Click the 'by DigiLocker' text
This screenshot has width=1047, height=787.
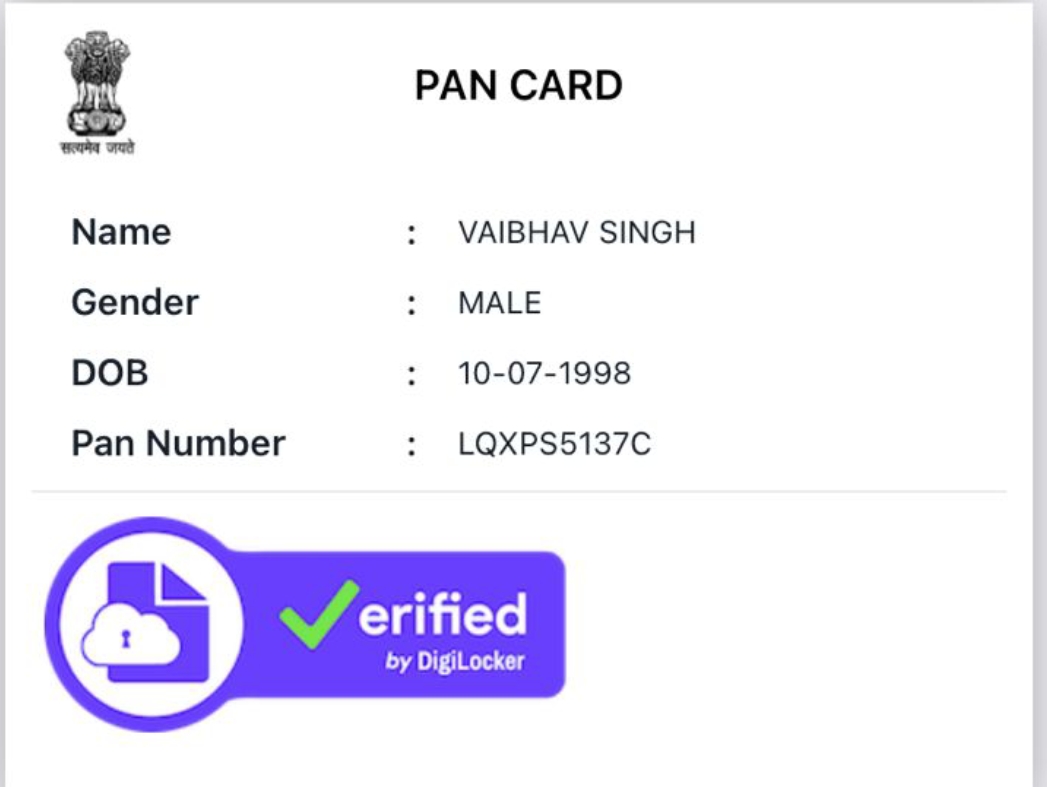[455, 661]
